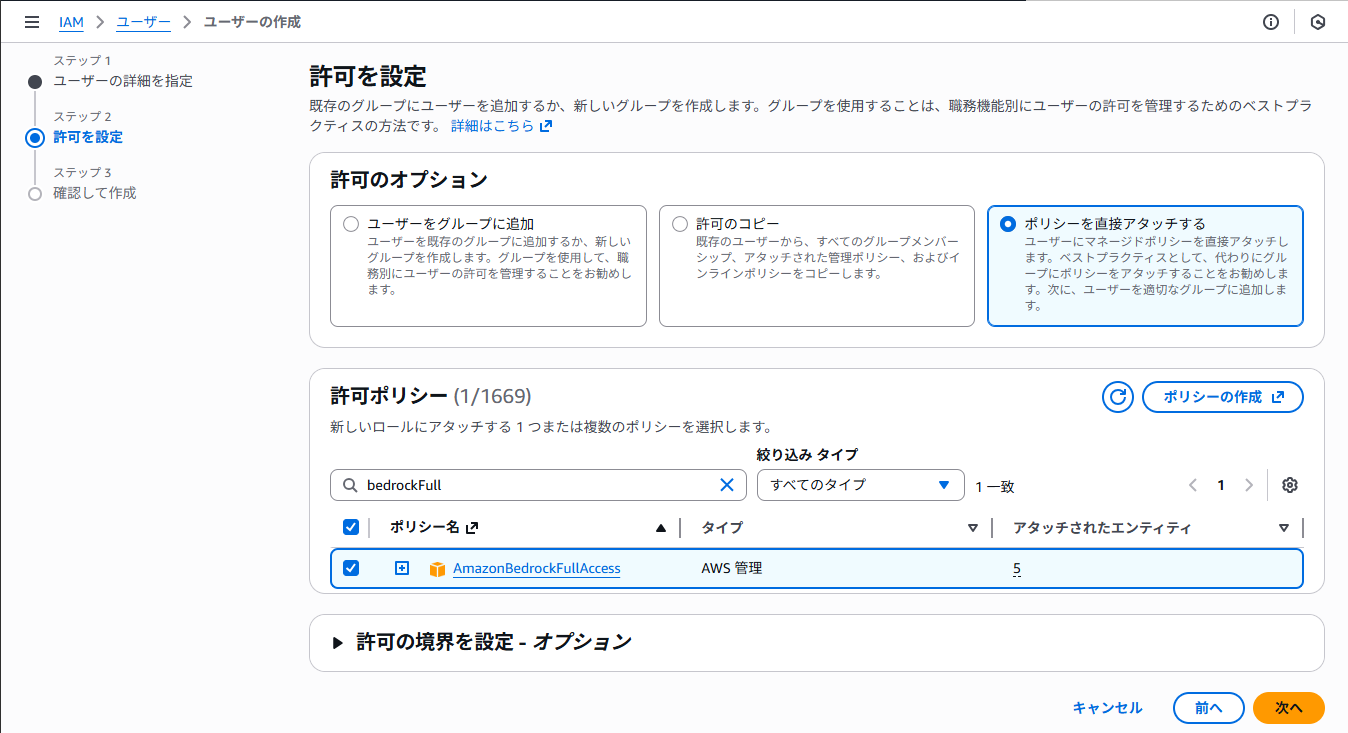Open table preferences gear icon
This screenshot has height=733, width=1348.
coord(1290,485)
